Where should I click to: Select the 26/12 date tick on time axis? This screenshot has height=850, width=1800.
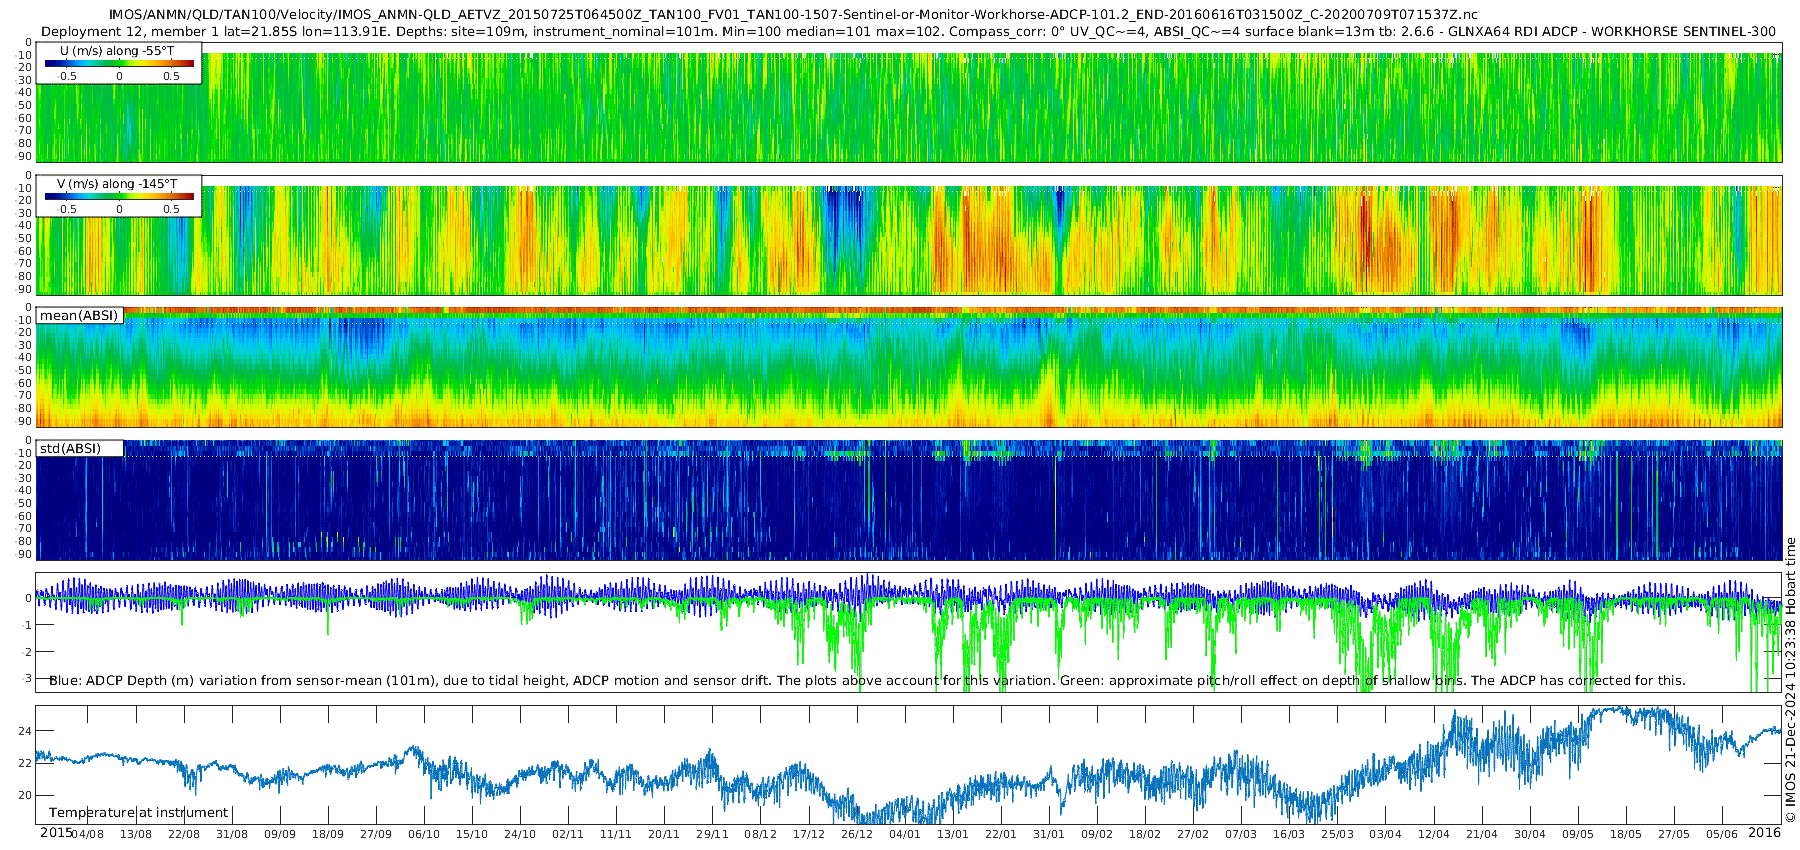pyautogui.click(x=857, y=834)
